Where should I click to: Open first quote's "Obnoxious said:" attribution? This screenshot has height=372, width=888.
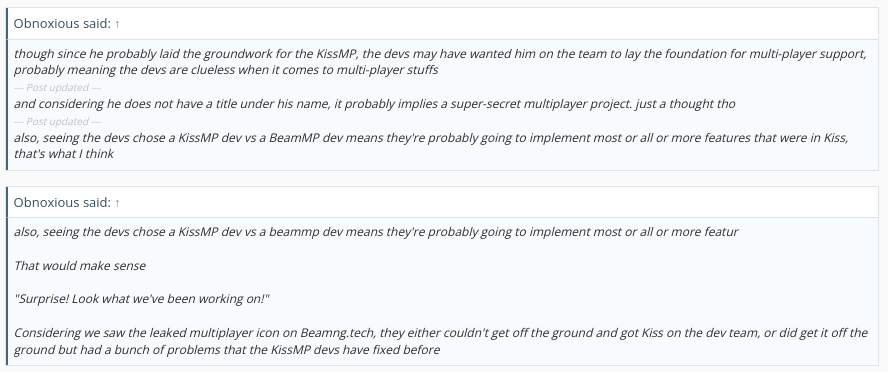(x=62, y=23)
